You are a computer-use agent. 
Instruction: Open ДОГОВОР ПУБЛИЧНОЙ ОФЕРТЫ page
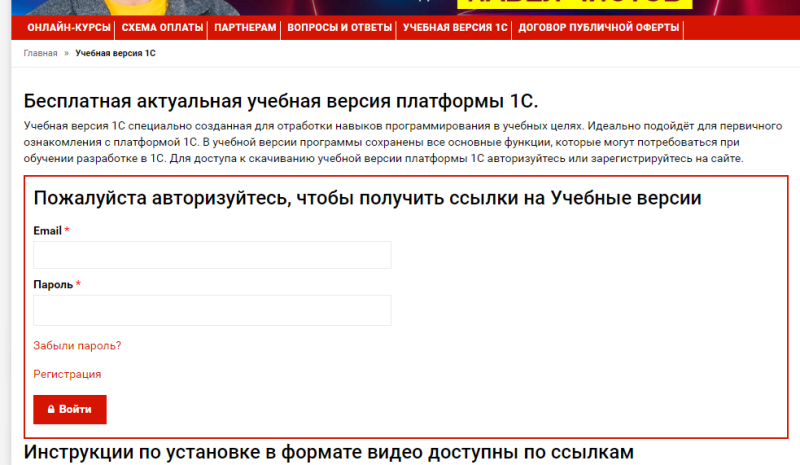click(x=599, y=28)
